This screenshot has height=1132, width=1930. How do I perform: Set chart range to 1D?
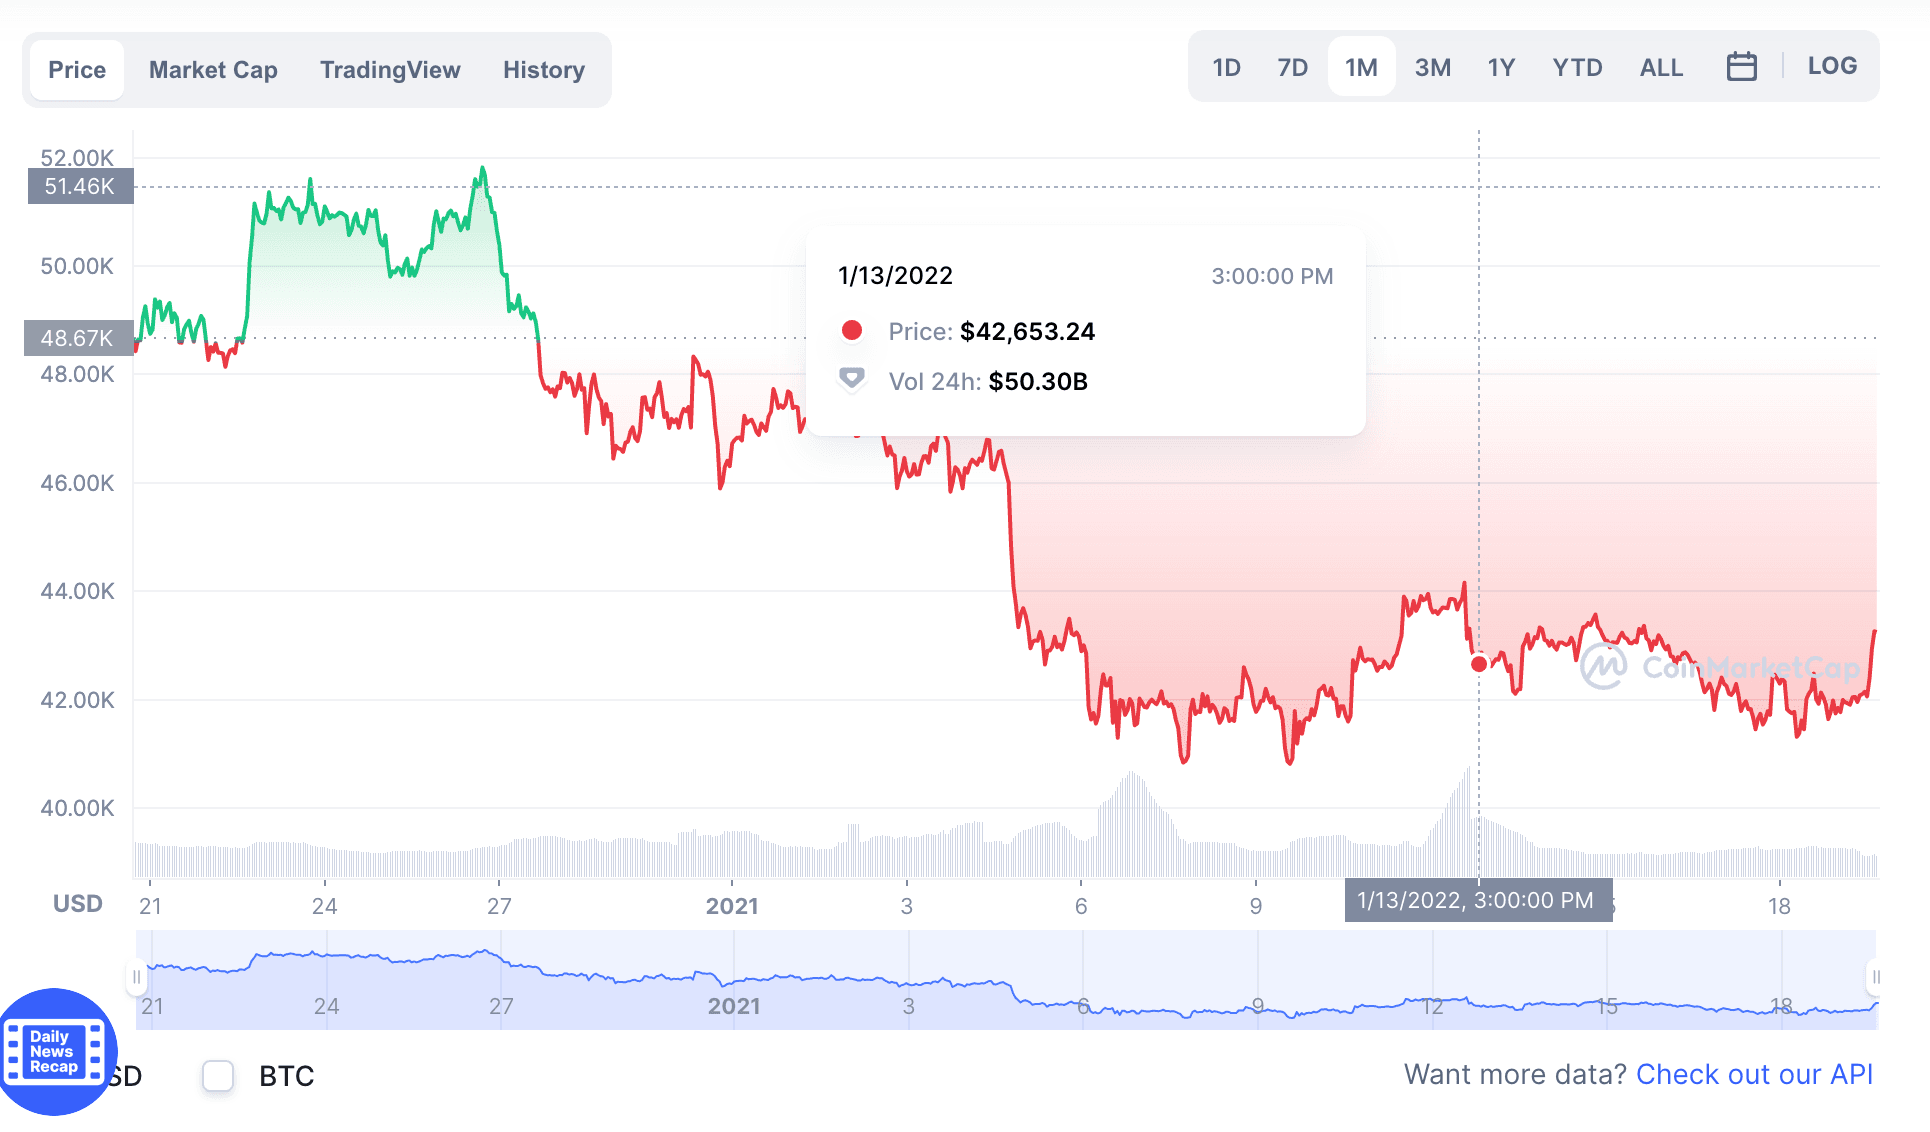click(1226, 67)
